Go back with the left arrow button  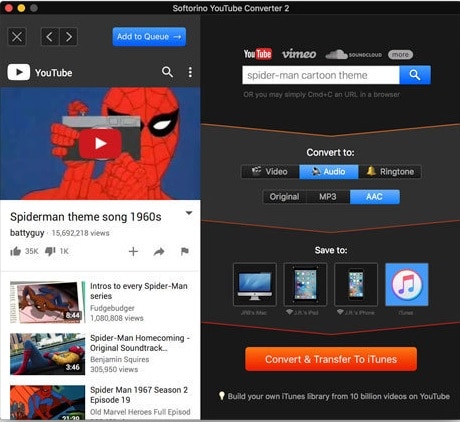point(50,37)
